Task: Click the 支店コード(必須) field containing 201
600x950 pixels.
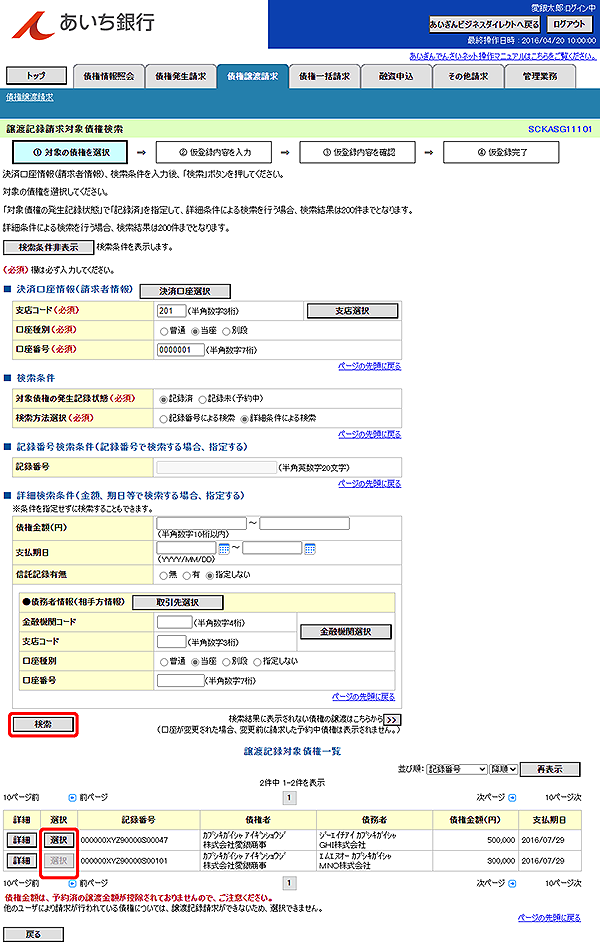Action: pos(171,311)
